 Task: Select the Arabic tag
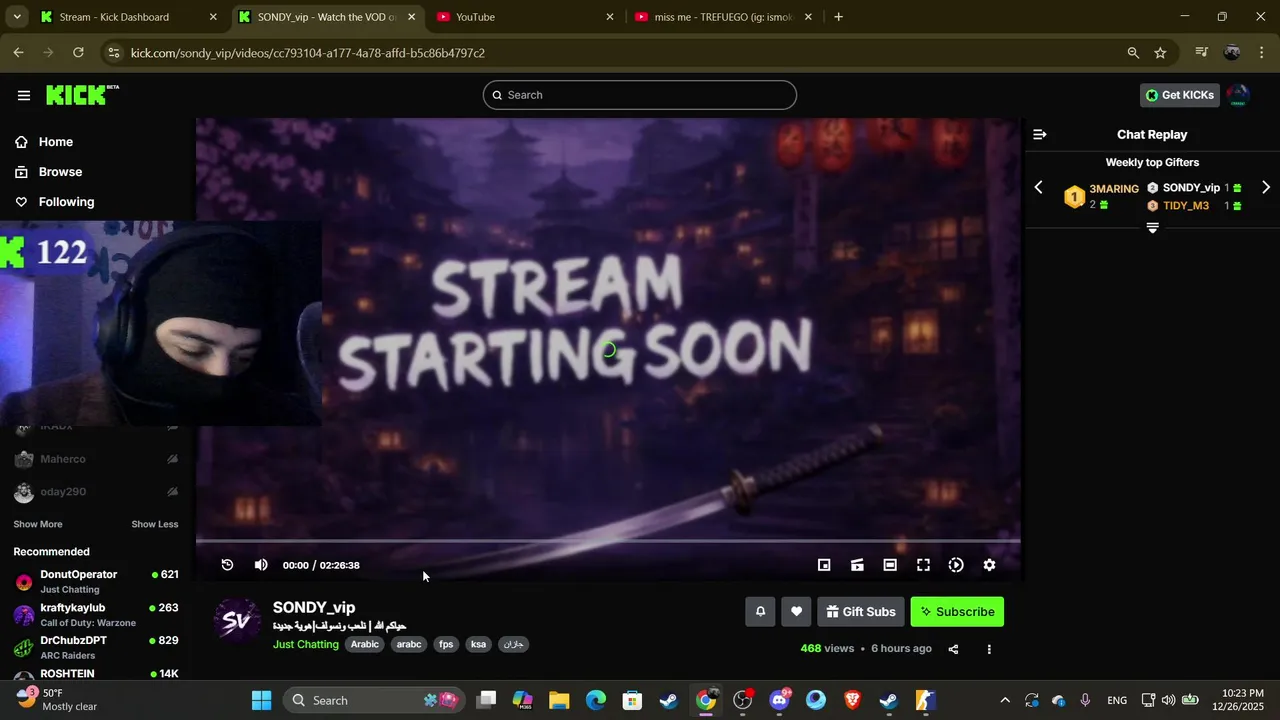[365, 644]
